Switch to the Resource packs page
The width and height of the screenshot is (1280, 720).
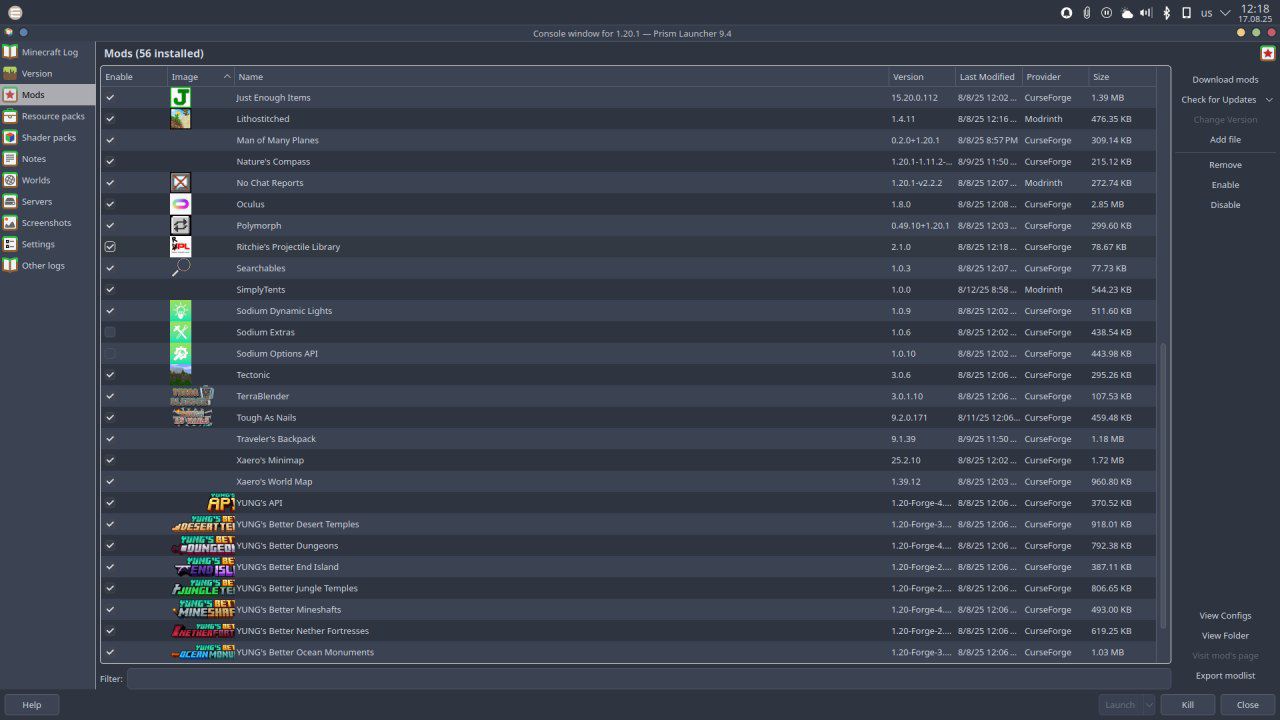pyautogui.click(x=48, y=116)
